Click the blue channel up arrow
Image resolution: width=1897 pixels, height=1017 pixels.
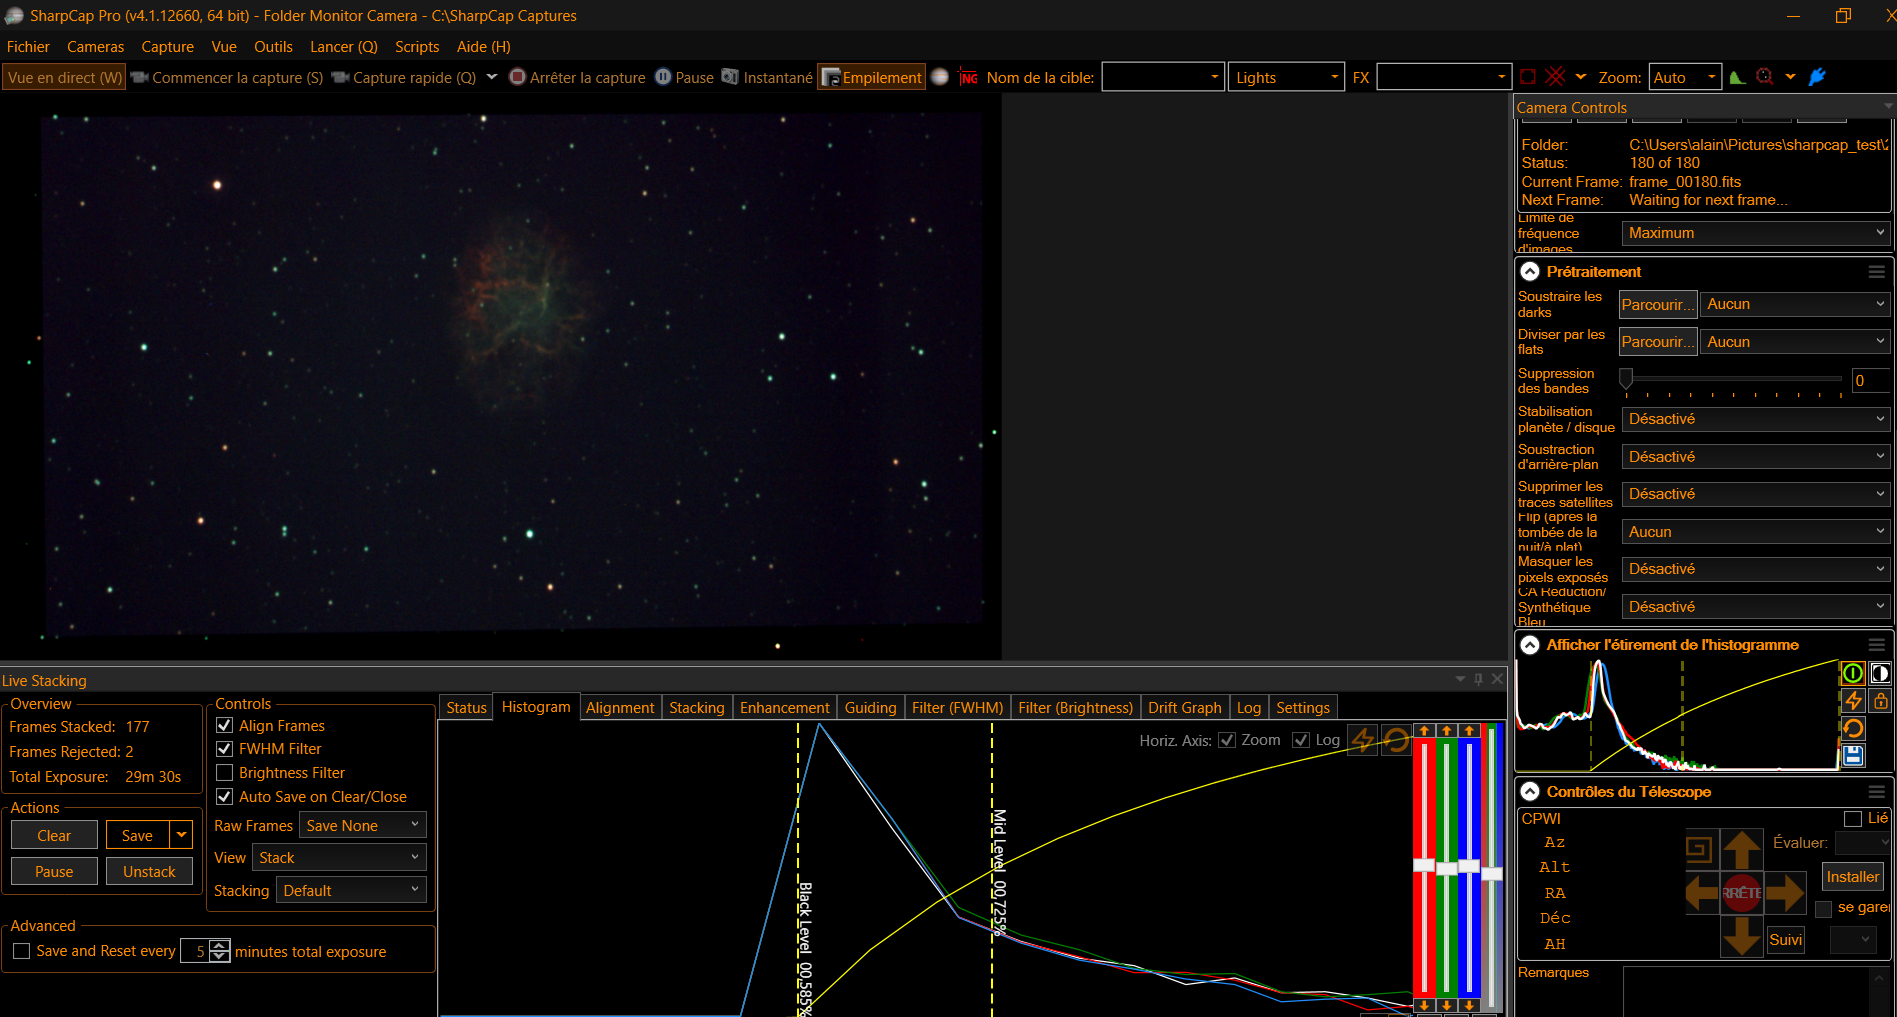point(1469,731)
